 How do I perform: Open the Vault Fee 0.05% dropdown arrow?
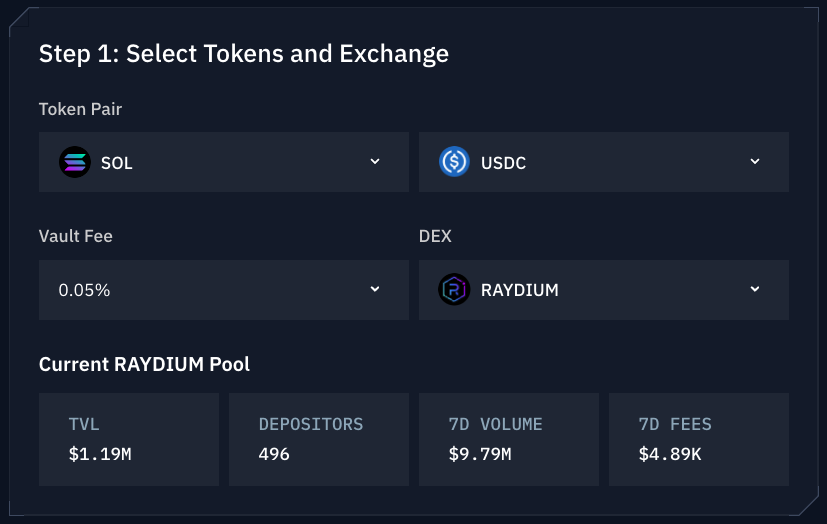(x=375, y=289)
